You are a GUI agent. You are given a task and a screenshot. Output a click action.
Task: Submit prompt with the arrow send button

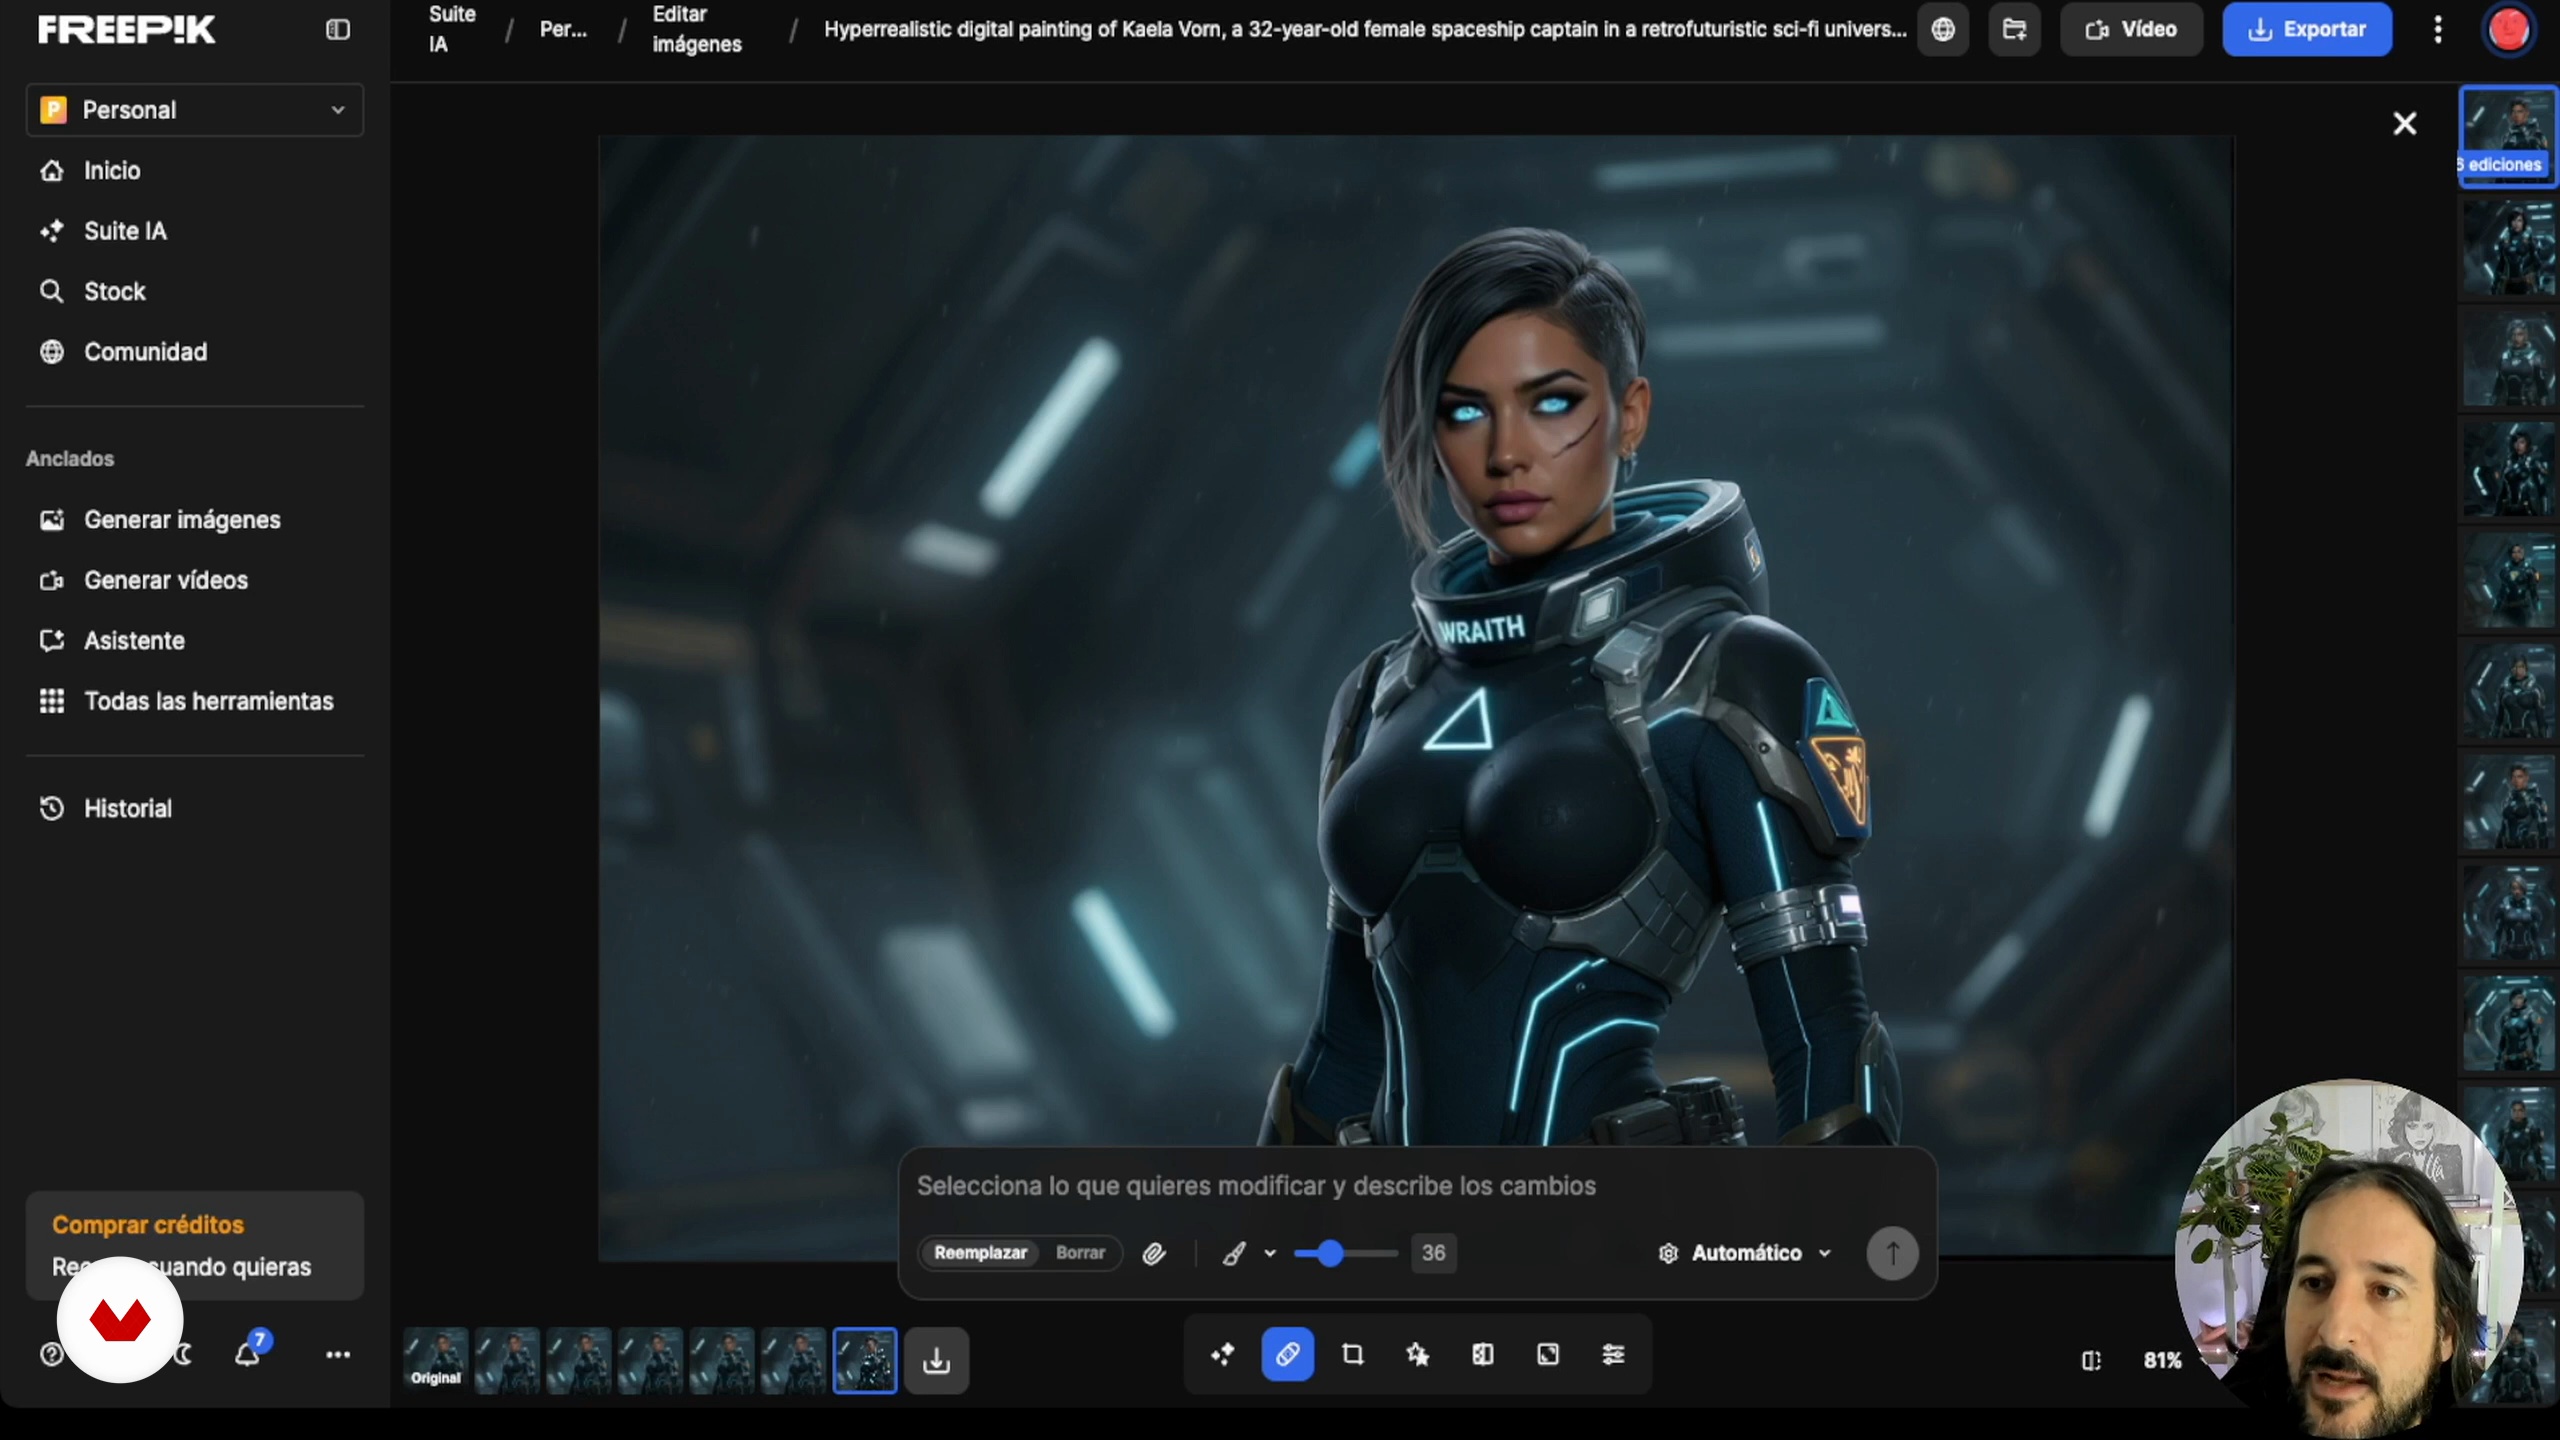1892,1253
